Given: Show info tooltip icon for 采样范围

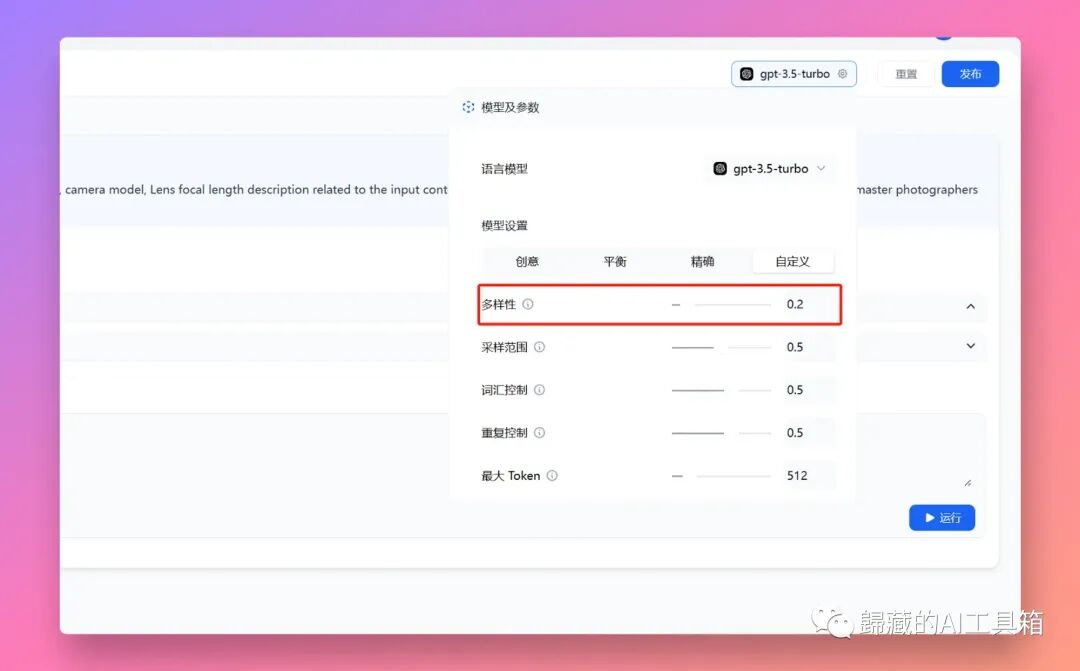Looking at the screenshot, I should click(x=539, y=347).
